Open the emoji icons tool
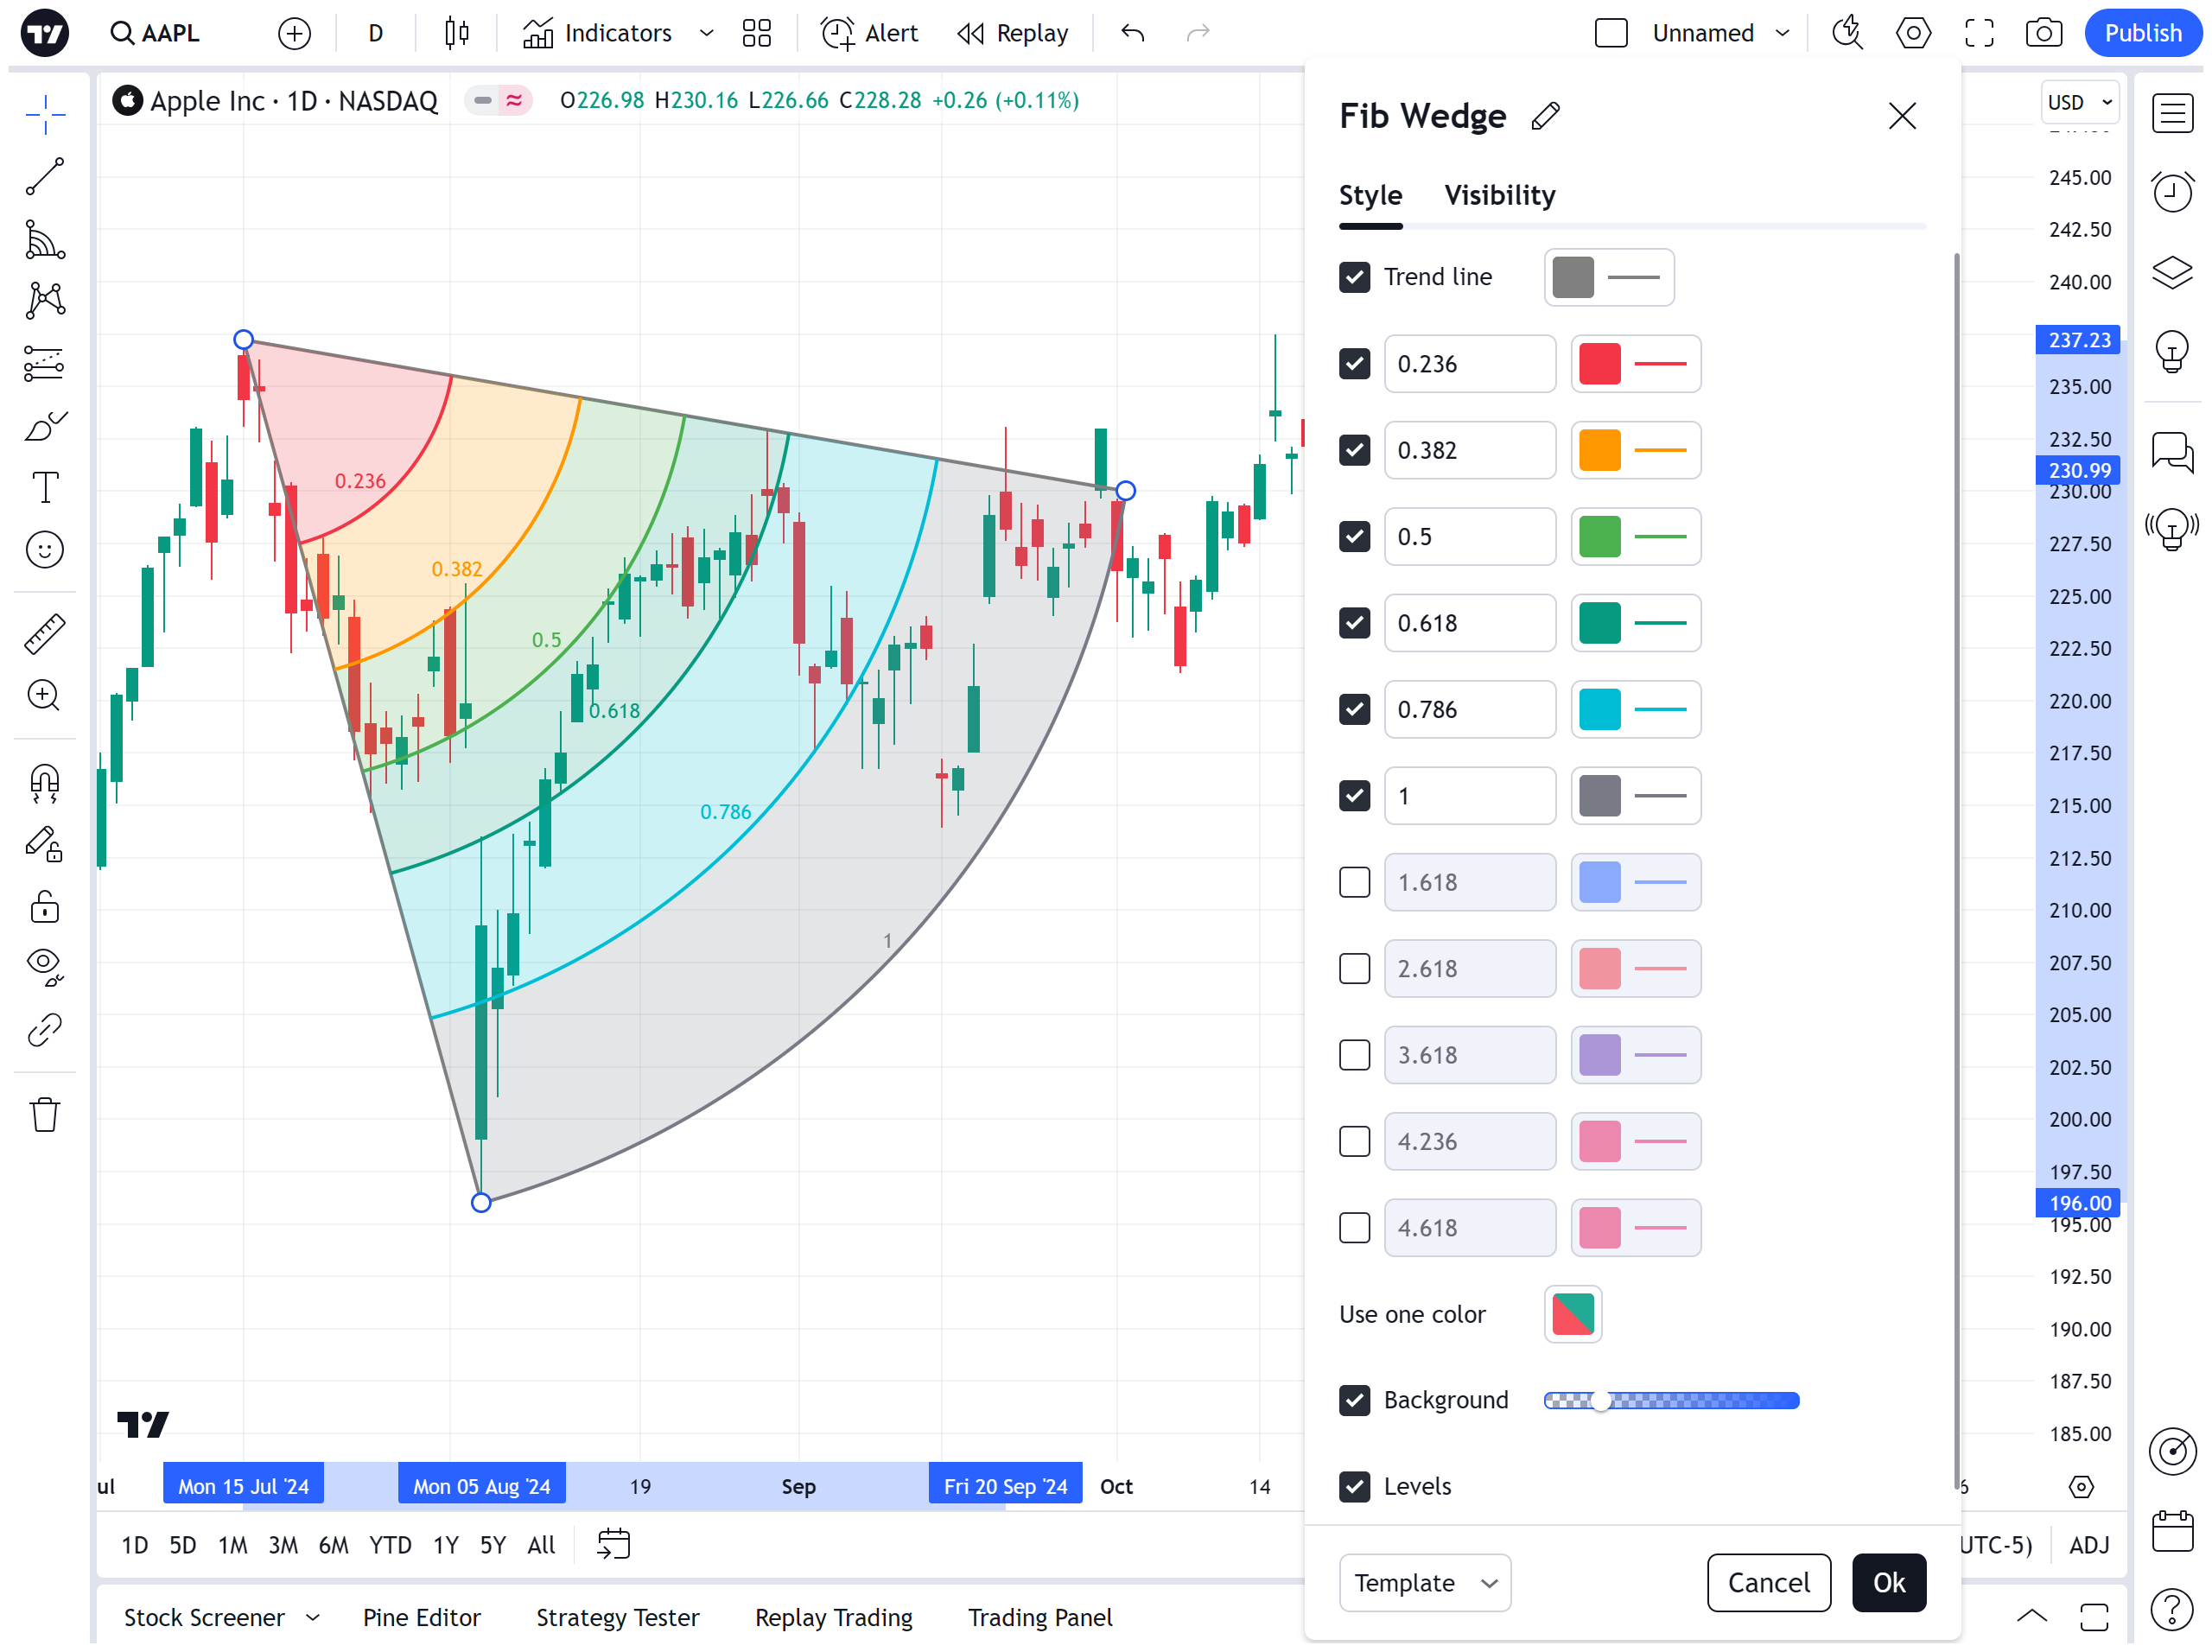The width and height of the screenshot is (2212, 1652). click(x=45, y=550)
